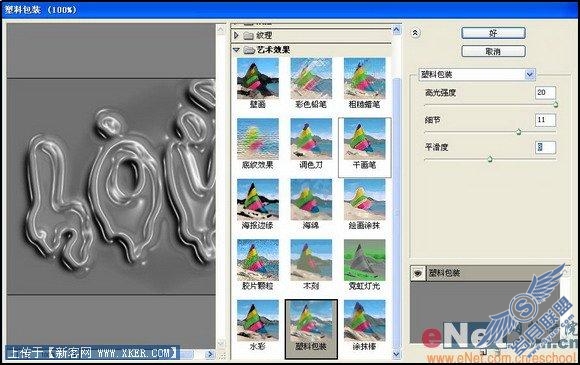Screen dimensions: 580x365
Task: Open the 塑料包装 filter dropdown
Action: pos(530,74)
